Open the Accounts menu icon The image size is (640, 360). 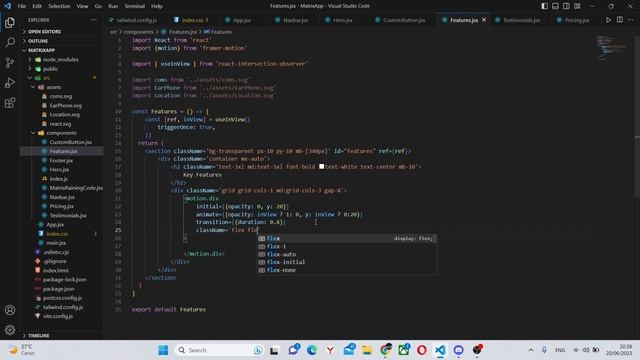coord(10,310)
